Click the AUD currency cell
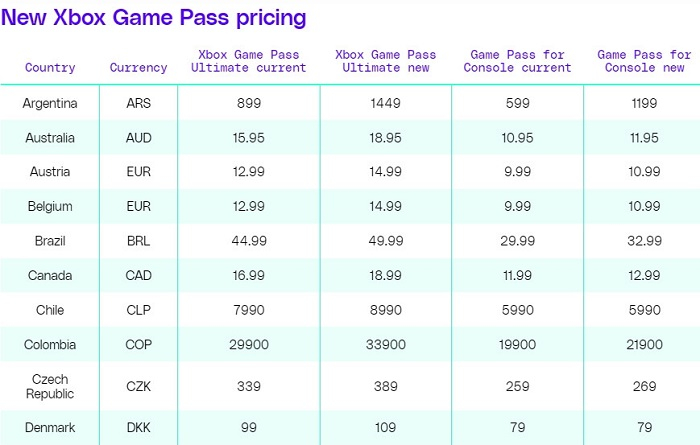Viewport: 700px width, 445px height. (x=139, y=137)
